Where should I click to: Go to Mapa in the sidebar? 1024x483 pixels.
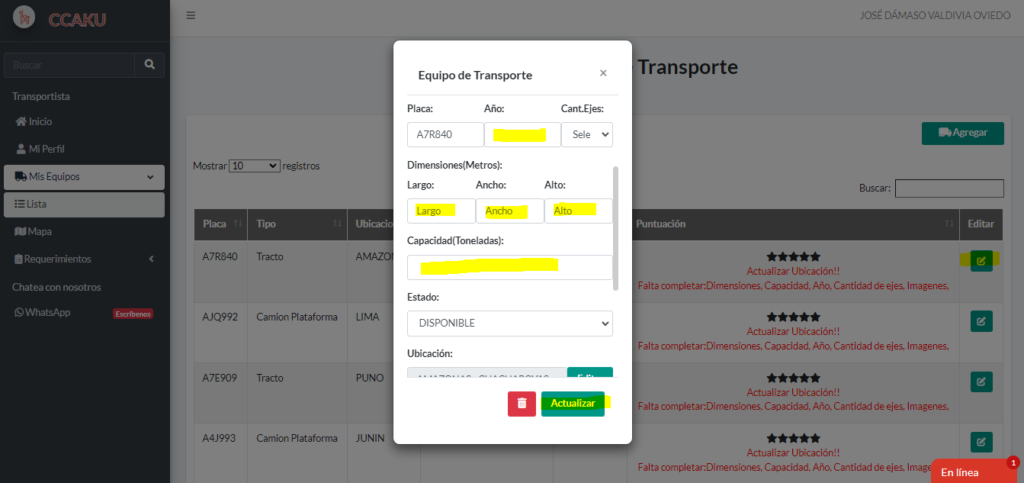pos(39,232)
